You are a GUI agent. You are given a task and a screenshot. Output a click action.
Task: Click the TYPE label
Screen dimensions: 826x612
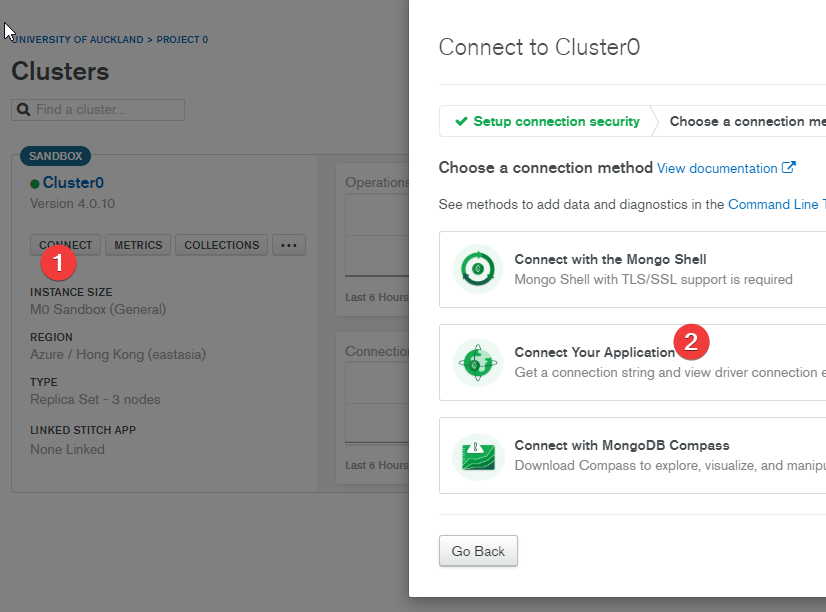[44, 382]
